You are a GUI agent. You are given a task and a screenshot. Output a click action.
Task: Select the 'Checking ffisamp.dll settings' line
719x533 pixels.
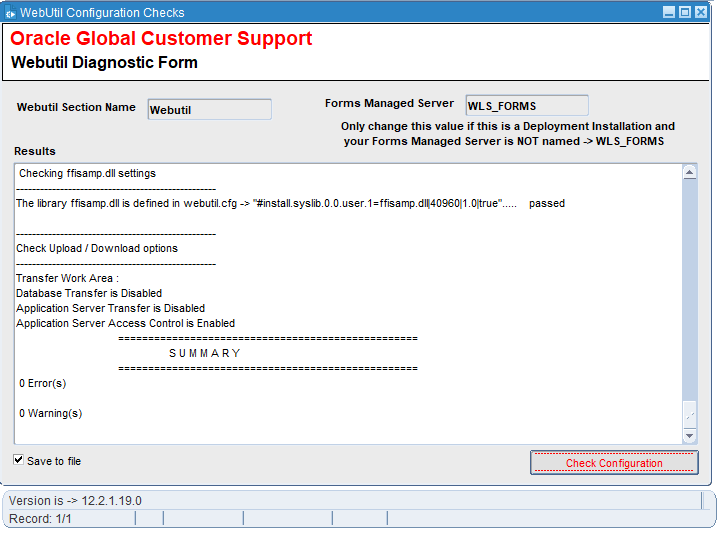click(x=87, y=173)
